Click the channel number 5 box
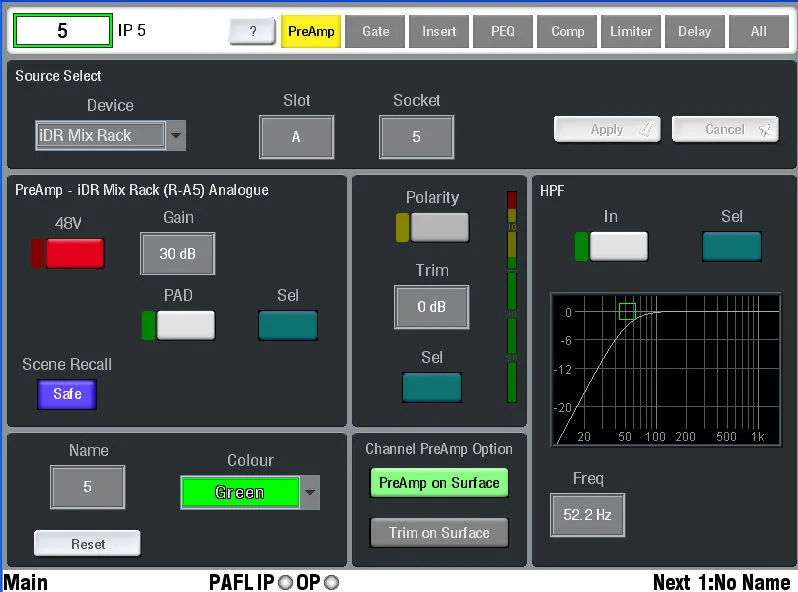 coord(63,31)
